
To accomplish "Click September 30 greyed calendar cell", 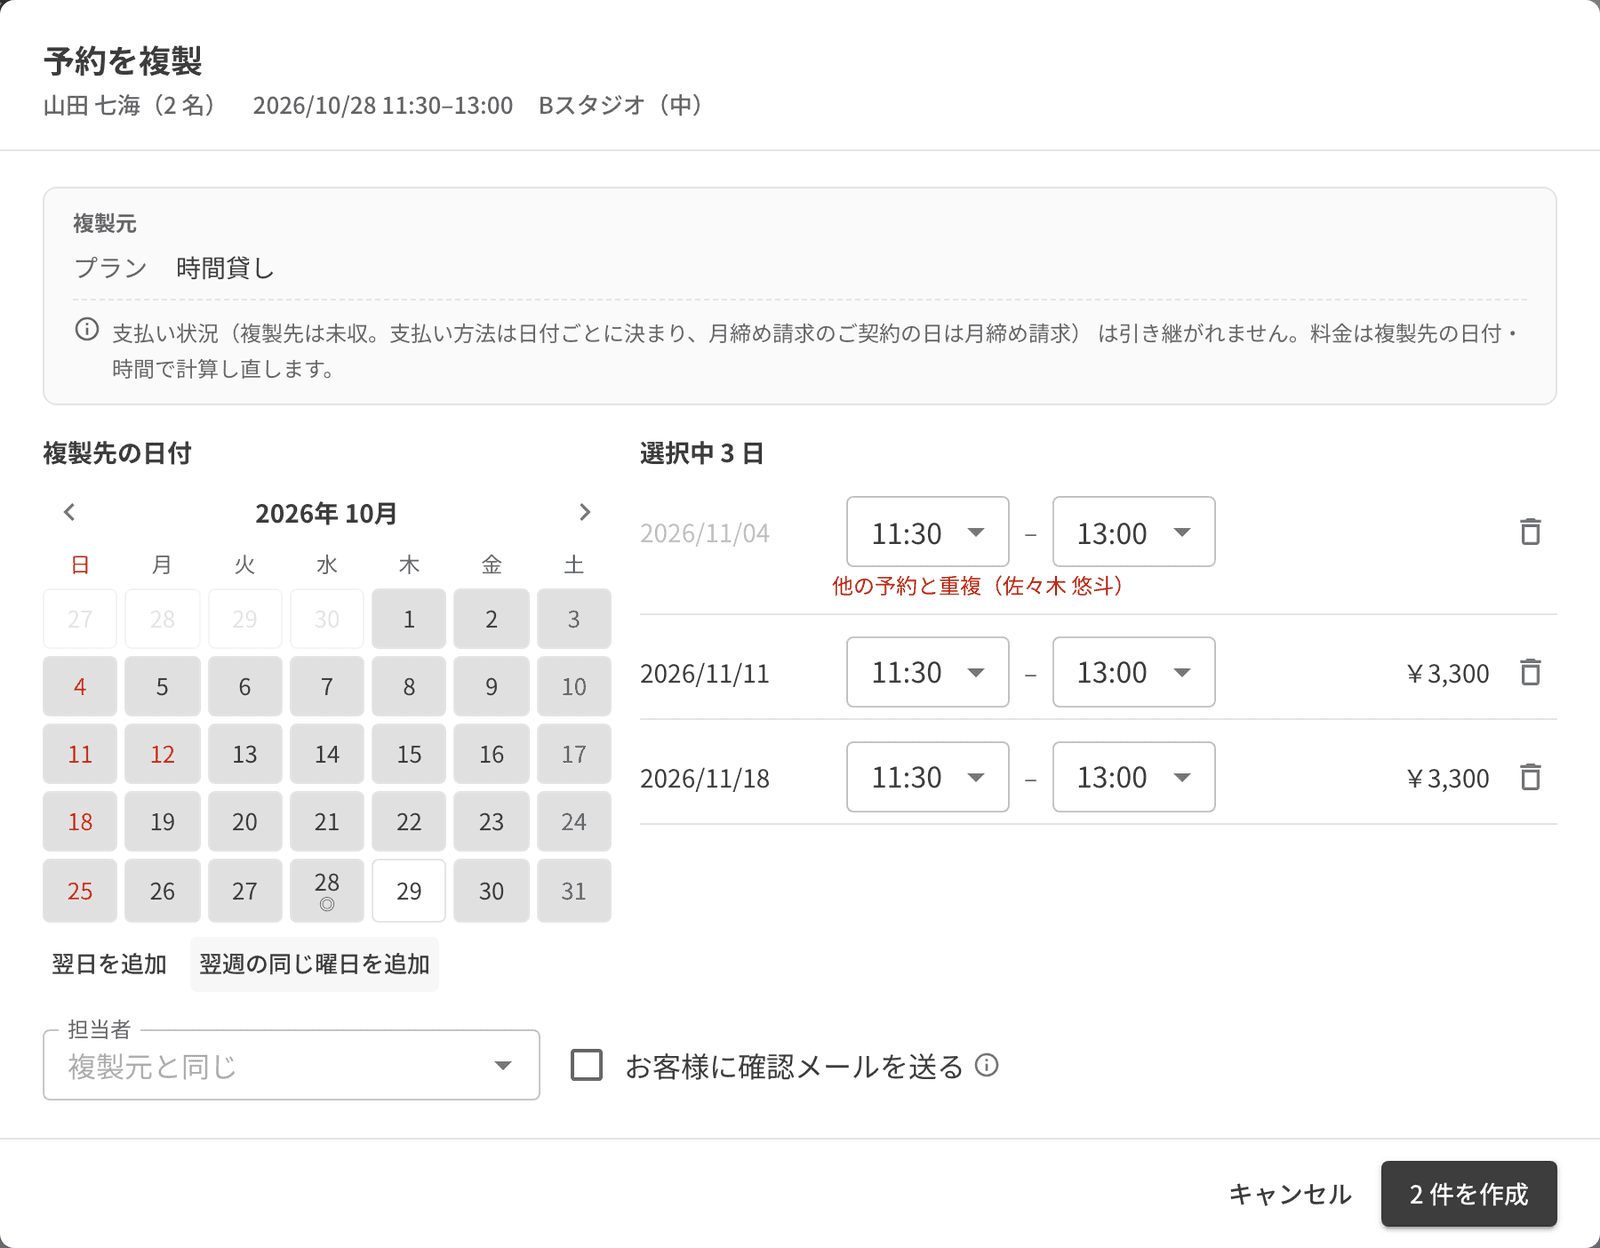I will click(327, 619).
